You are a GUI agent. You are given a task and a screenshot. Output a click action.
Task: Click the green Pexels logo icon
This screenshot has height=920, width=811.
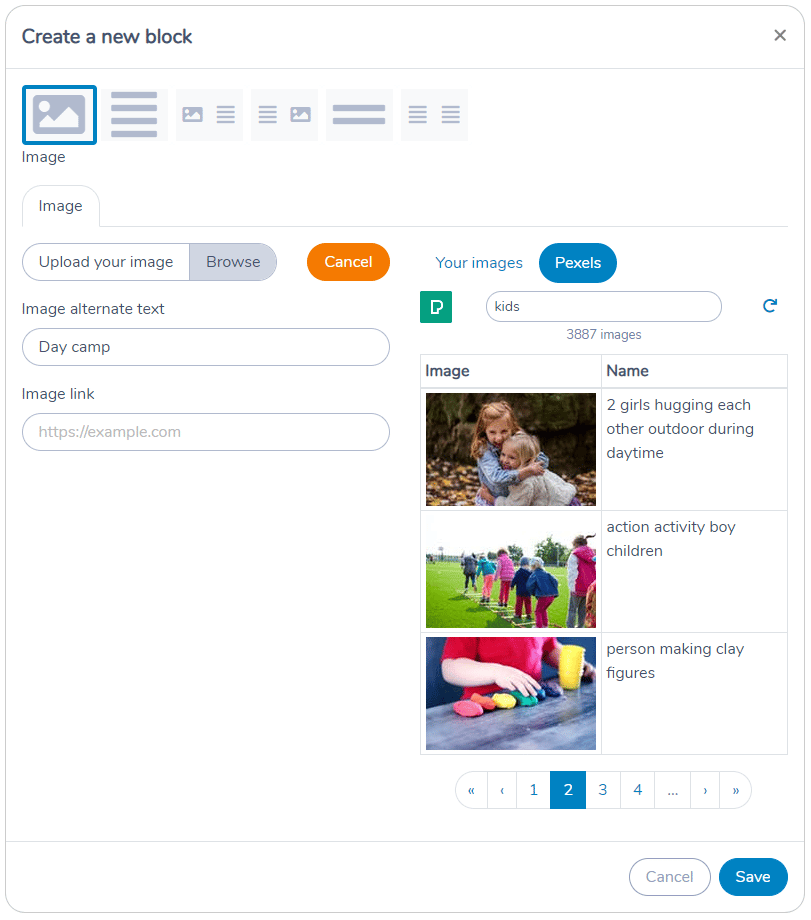click(436, 307)
